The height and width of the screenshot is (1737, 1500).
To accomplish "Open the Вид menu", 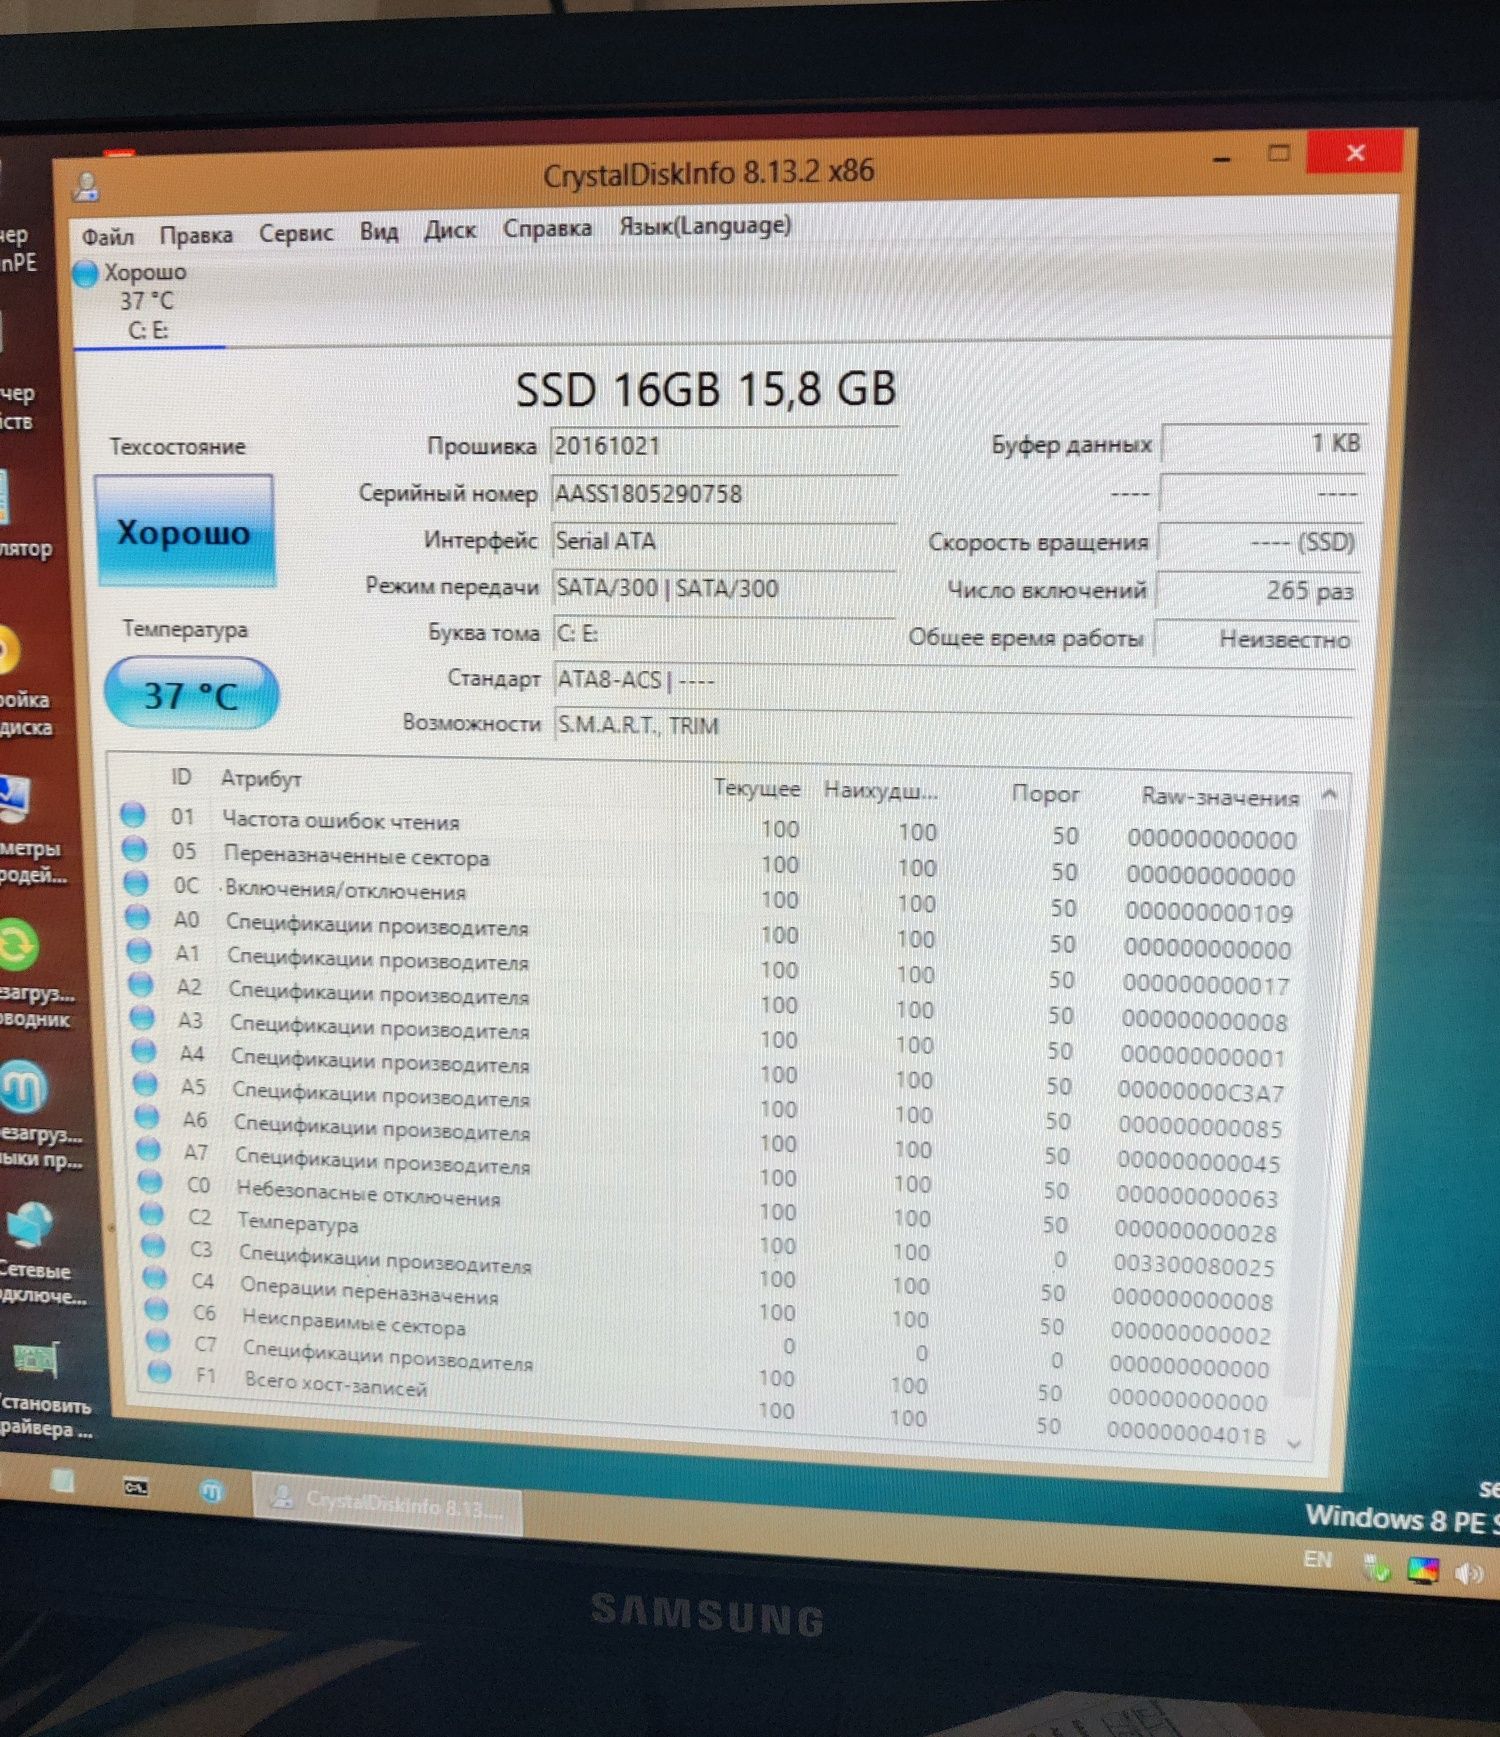I will click(379, 231).
